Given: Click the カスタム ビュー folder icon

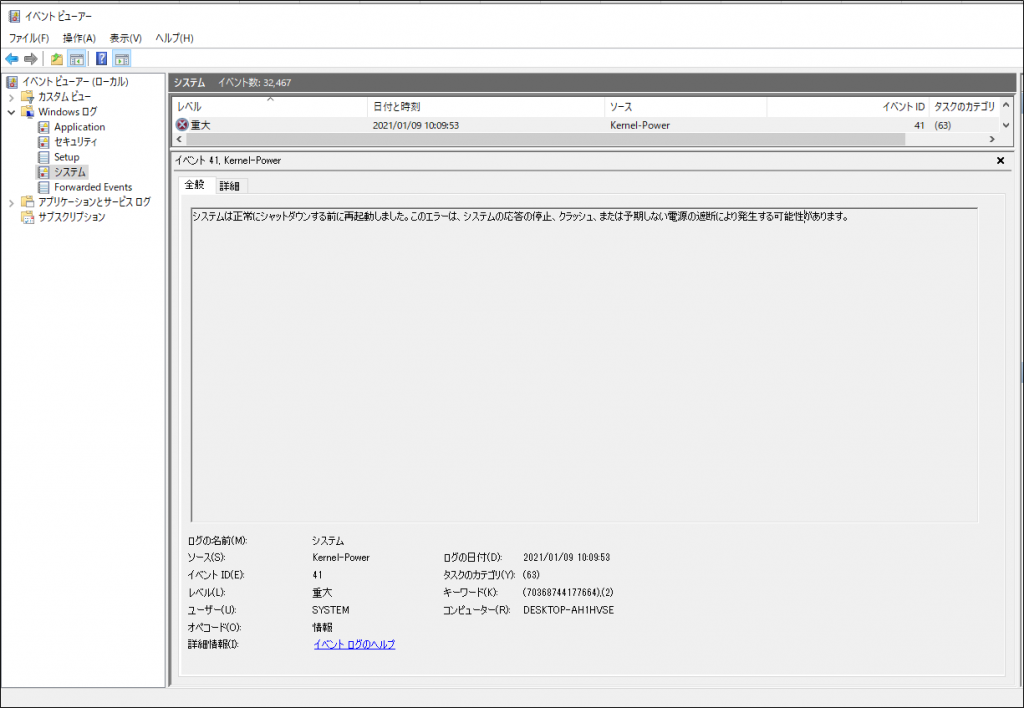Looking at the screenshot, I should (x=27, y=97).
